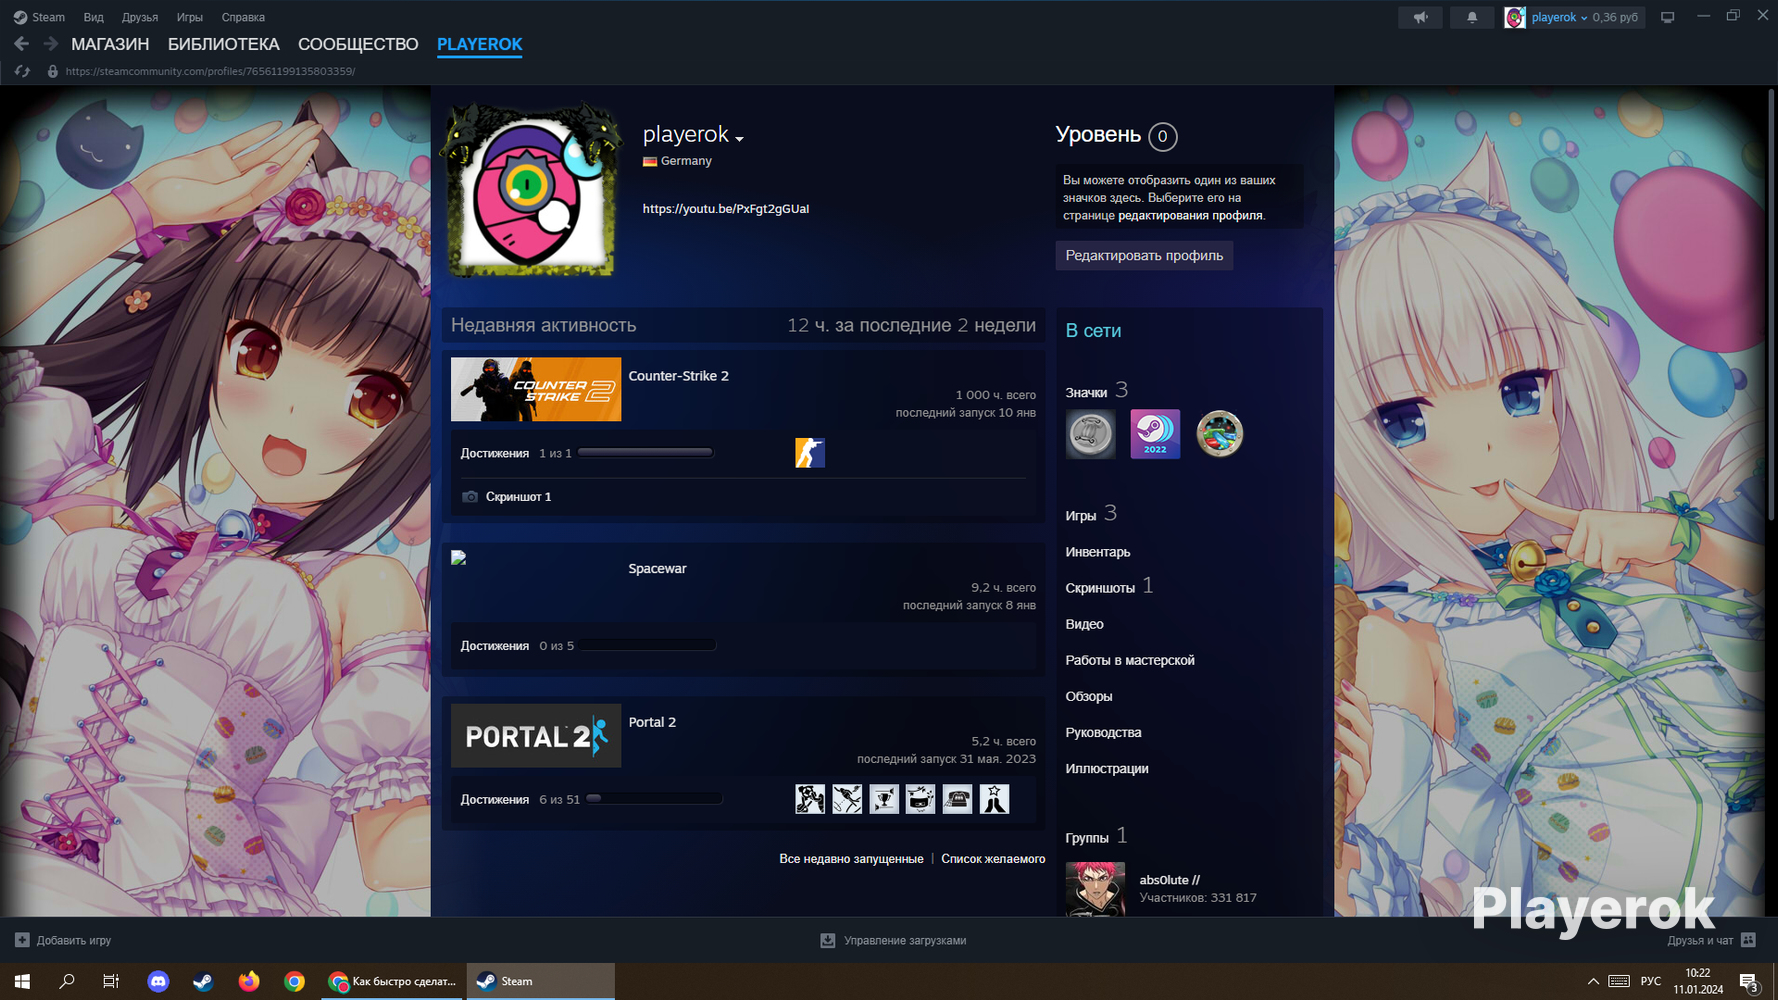The height and width of the screenshot is (1000, 1778).
Task: Open the absOlute // group avatar
Action: (x=1095, y=889)
